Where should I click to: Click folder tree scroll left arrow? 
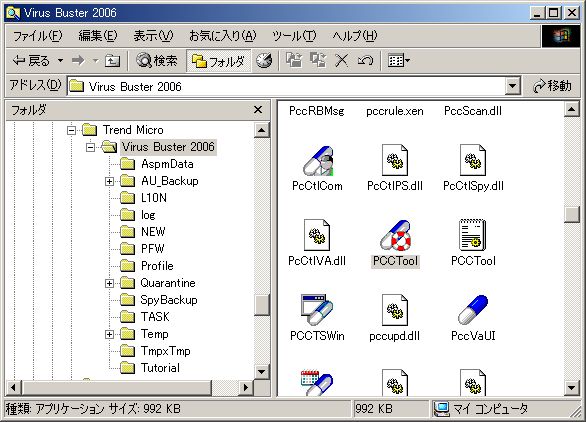(x=13, y=388)
